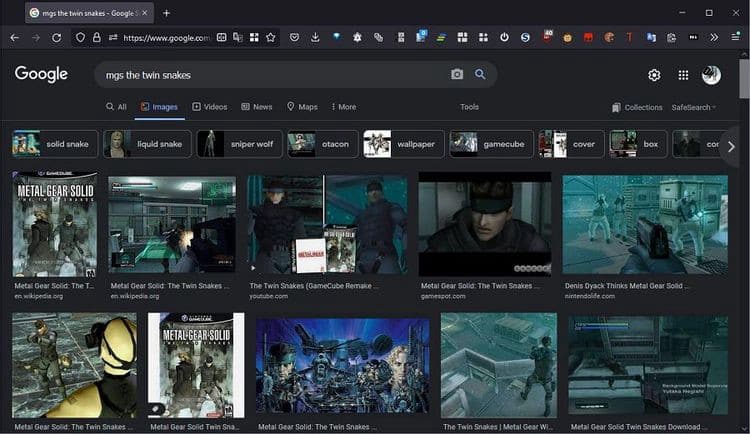Filter by the 'box' chip
The height and width of the screenshot is (434, 750).
coord(638,144)
